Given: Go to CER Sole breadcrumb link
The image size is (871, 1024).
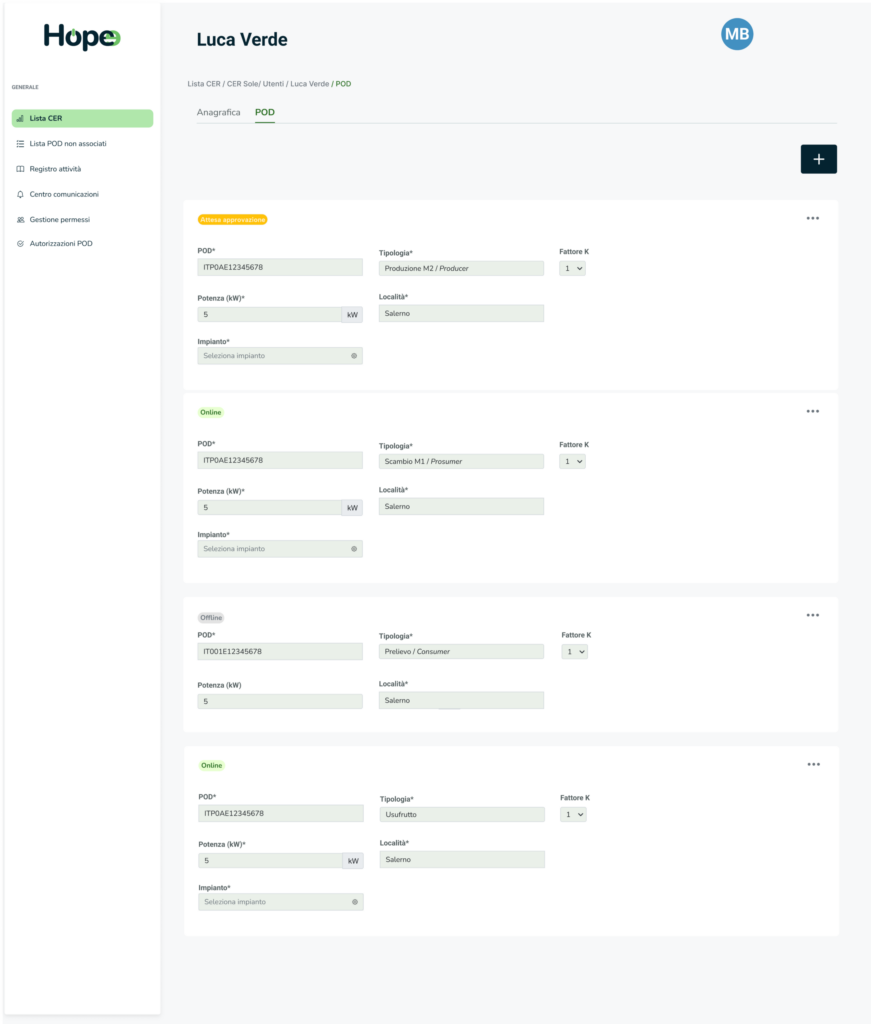Looking at the screenshot, I should pos(243,84).
